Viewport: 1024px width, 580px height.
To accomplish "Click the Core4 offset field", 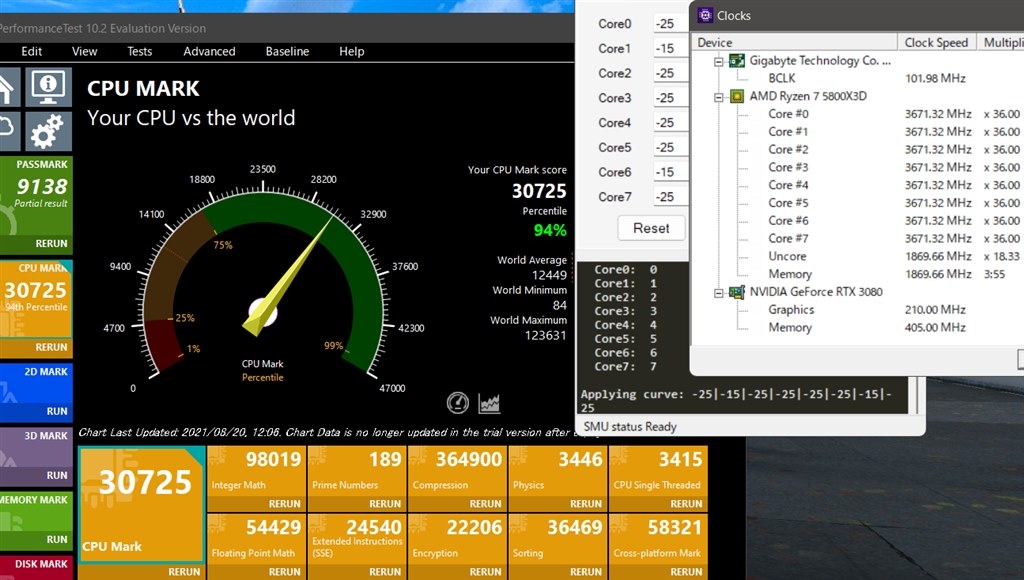I will coord(671,123).
